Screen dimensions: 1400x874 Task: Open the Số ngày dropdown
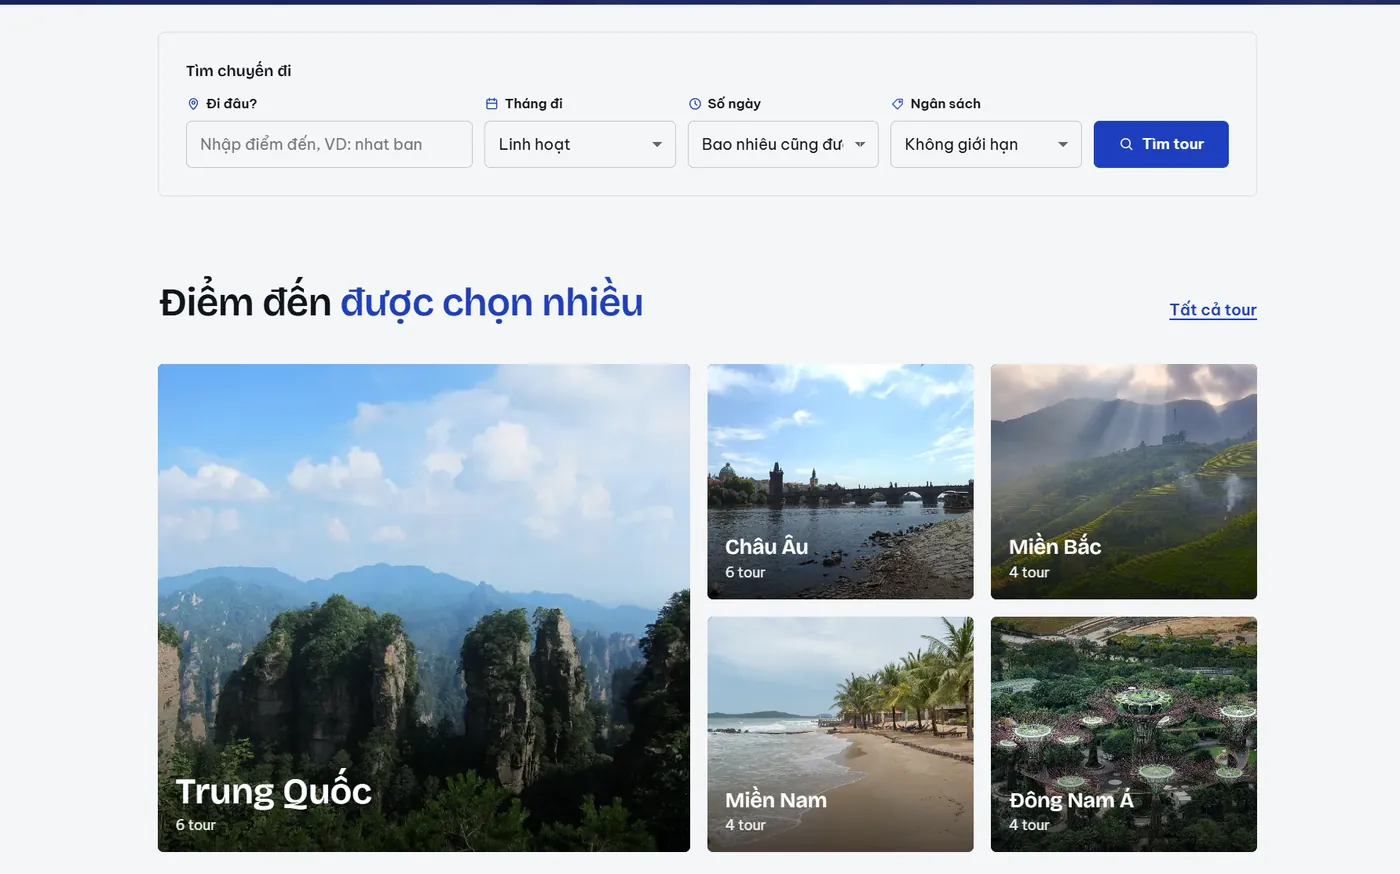click(x=783, y=144)
